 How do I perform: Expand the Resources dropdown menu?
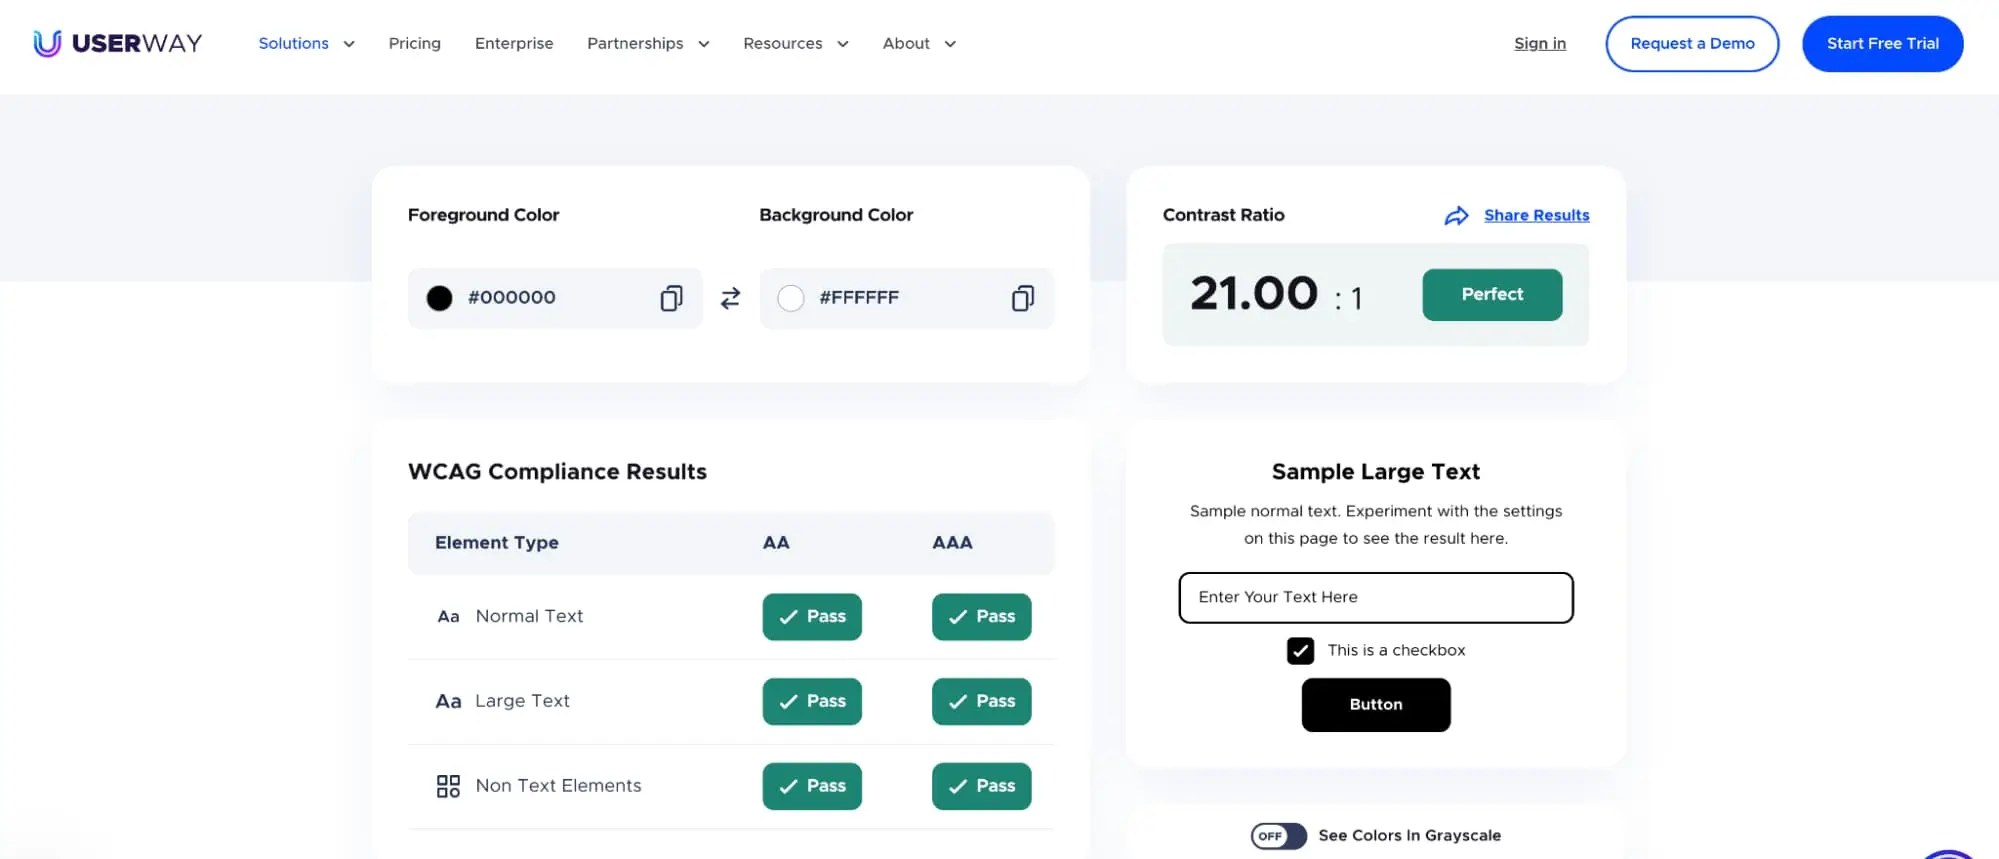pos(795,44)
